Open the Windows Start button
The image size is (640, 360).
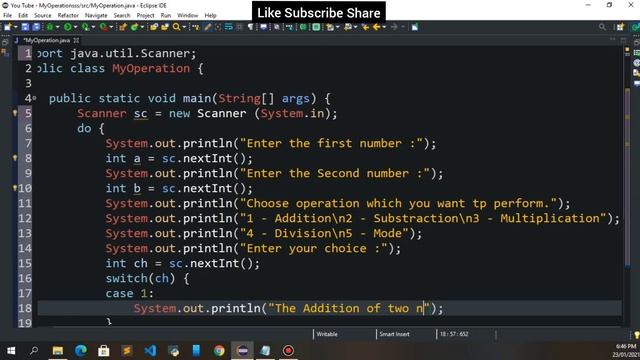[x=11, y=351]
